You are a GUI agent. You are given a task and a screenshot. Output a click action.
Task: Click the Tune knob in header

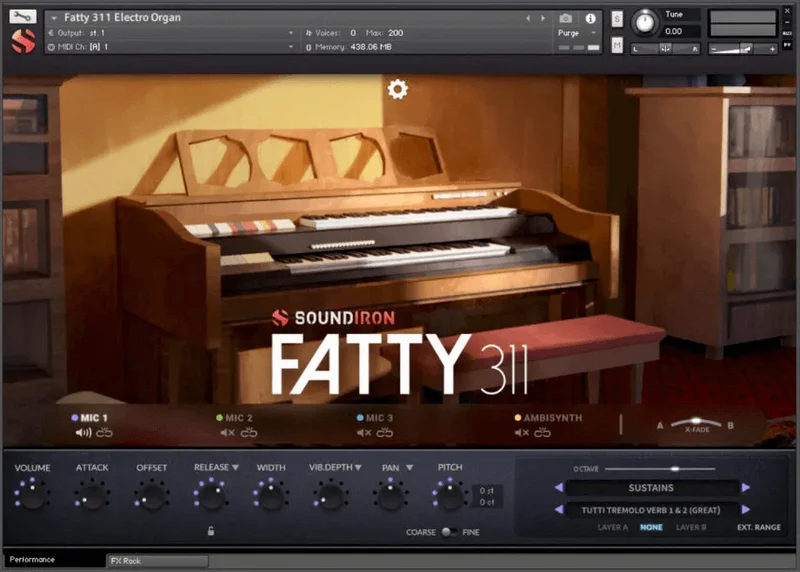(x=645, y=23)
